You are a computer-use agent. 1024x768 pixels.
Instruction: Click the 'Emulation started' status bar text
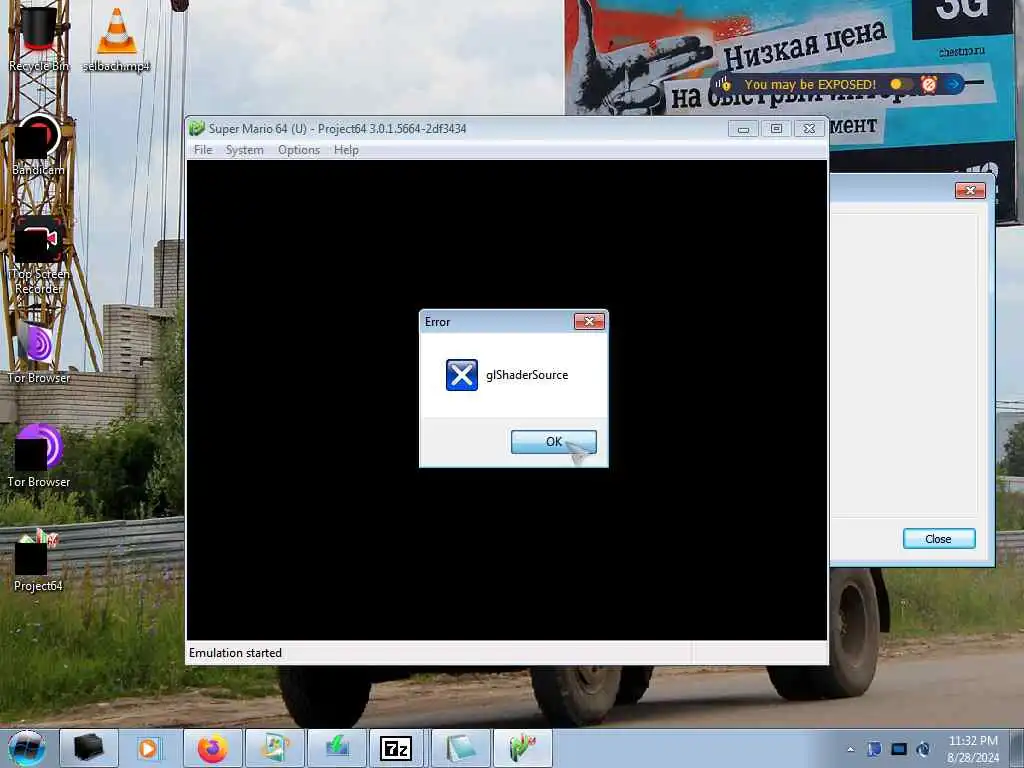(235, 653)
